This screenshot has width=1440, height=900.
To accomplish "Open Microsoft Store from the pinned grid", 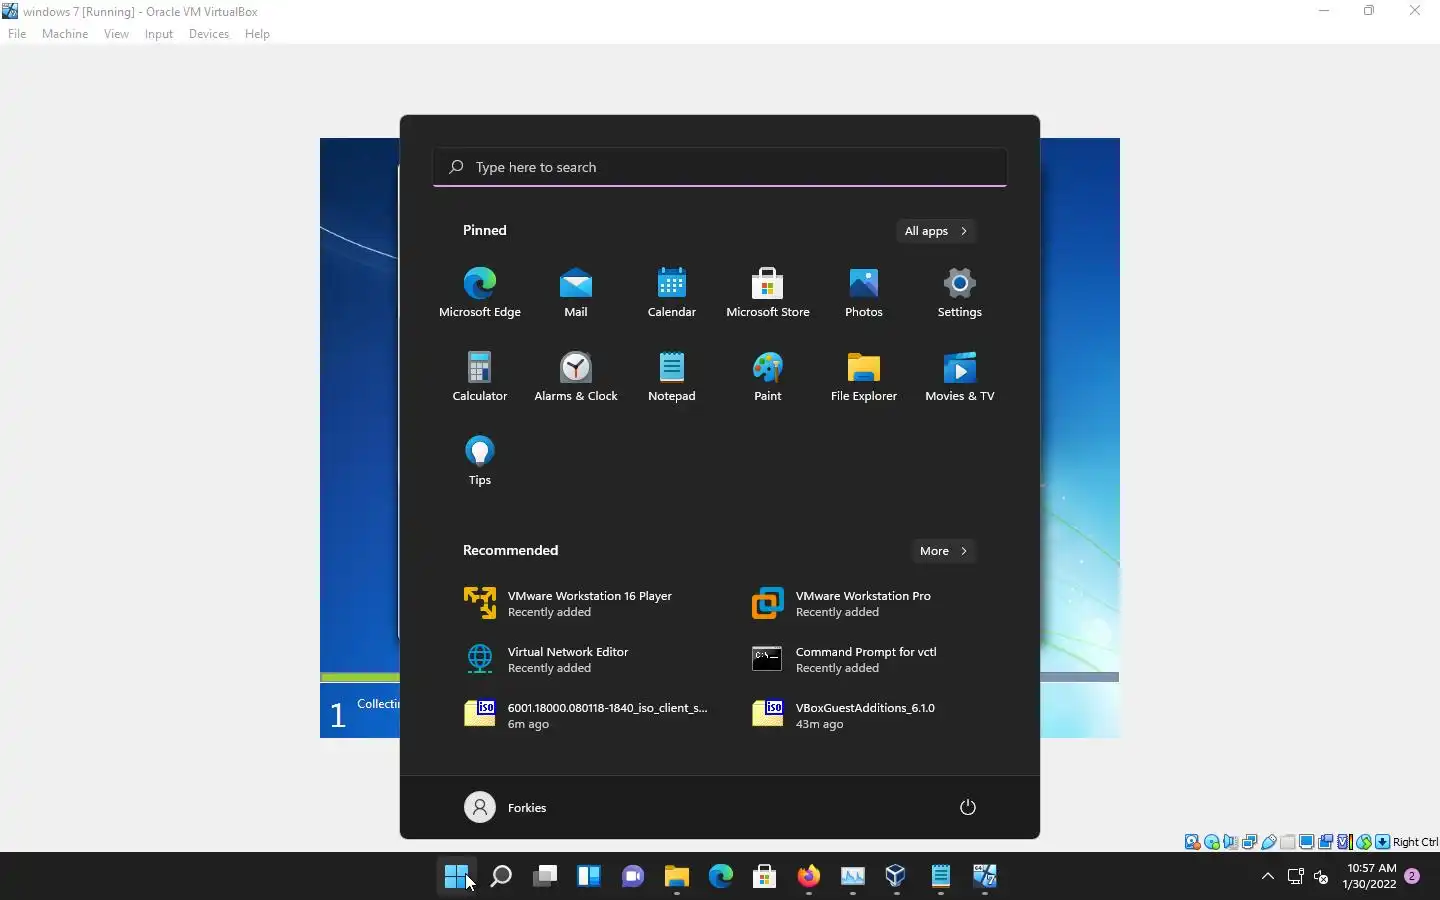I will [x=768, y=292].
